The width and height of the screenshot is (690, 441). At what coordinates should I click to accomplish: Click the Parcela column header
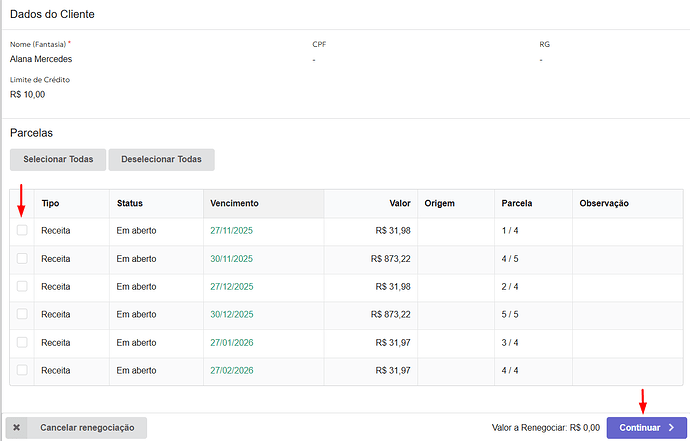tap(517, 203)
